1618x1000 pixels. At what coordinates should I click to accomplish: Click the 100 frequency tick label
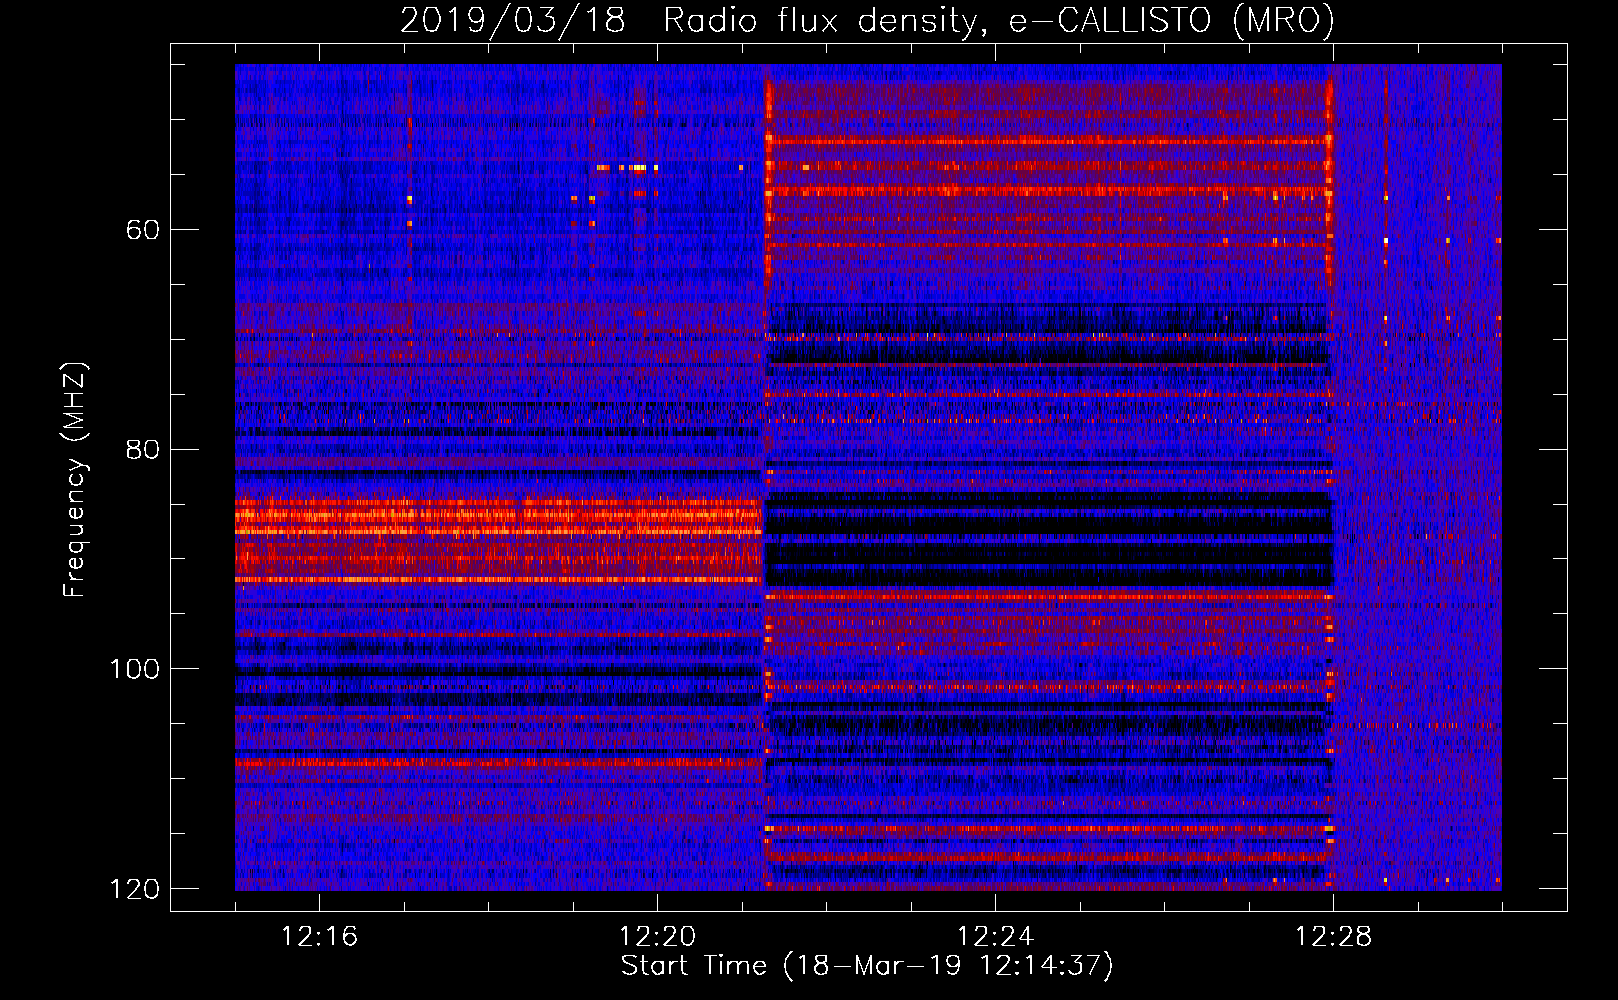(134, 669)
